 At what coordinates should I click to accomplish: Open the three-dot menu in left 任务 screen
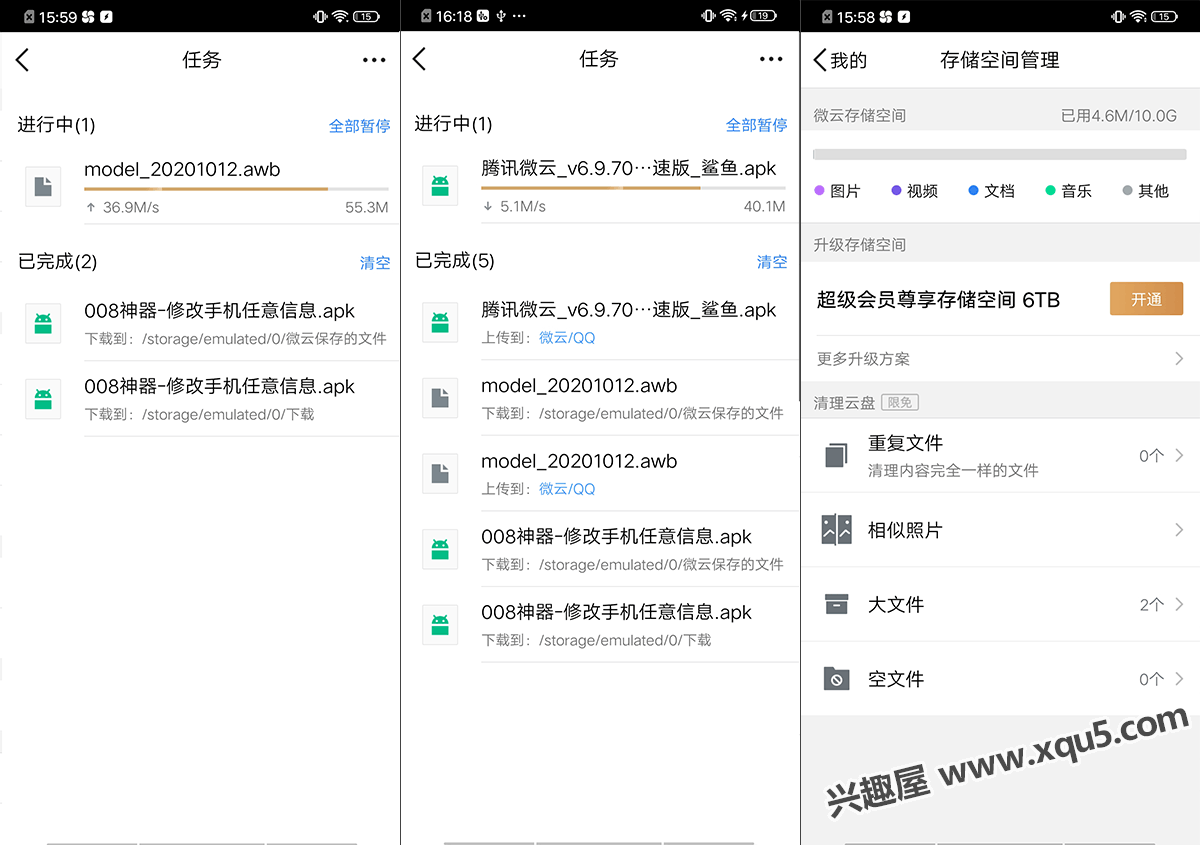pyautogui.click(x=374, y=60)
